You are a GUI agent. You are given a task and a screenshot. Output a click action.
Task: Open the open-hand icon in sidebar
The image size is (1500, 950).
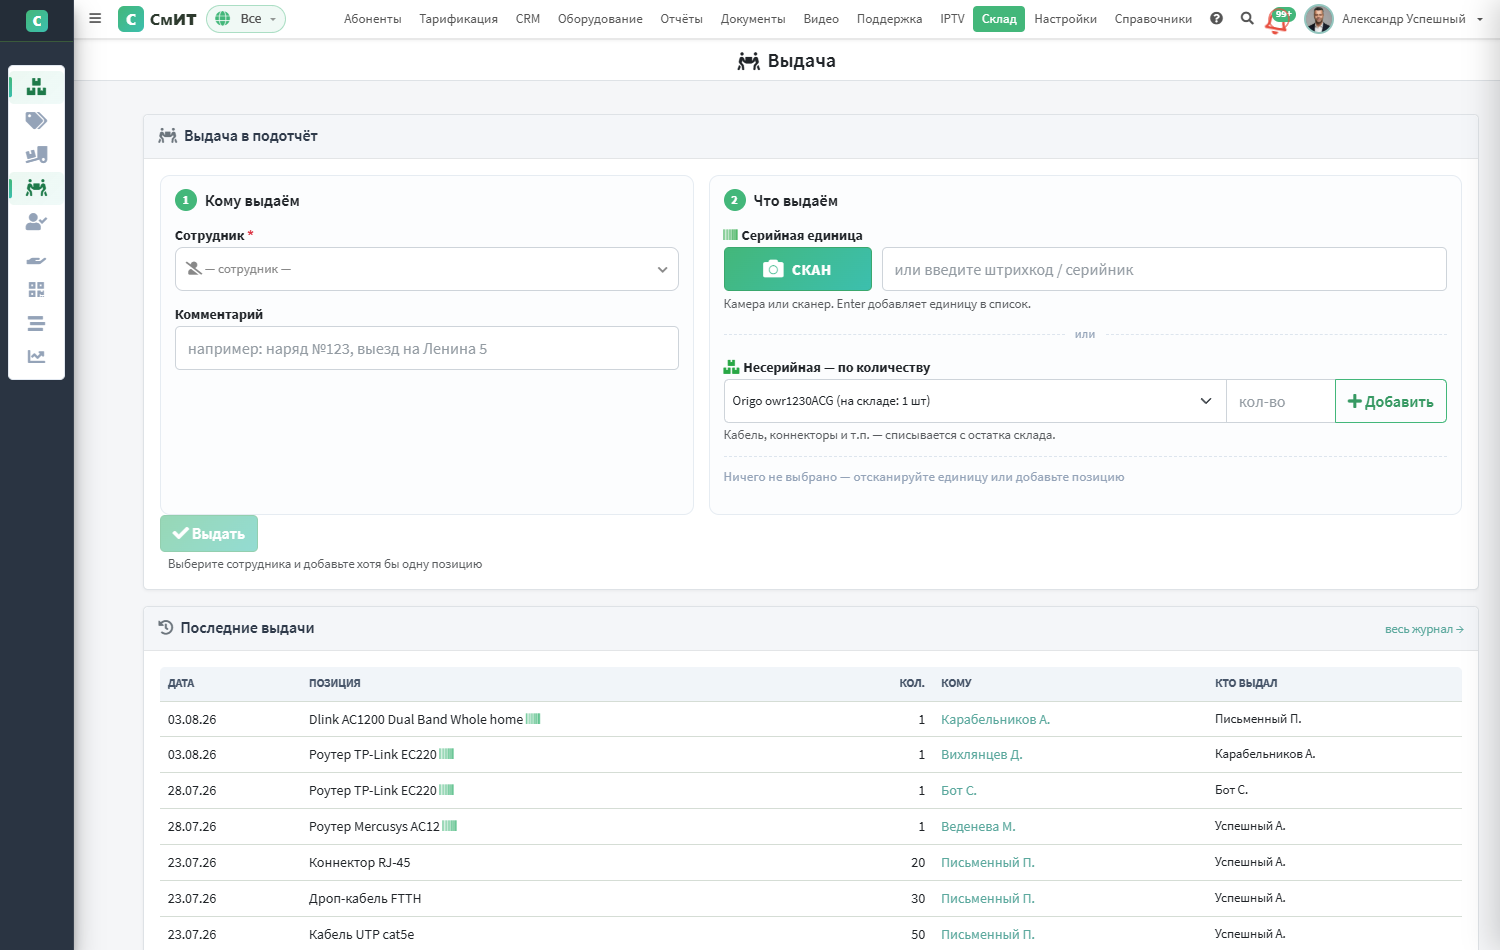pyautogui.click(x=36, y=260)
